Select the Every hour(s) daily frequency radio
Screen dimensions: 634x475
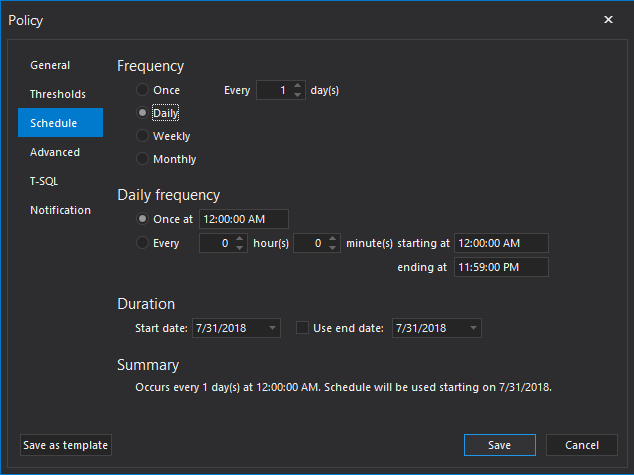[x=143, y=243]
